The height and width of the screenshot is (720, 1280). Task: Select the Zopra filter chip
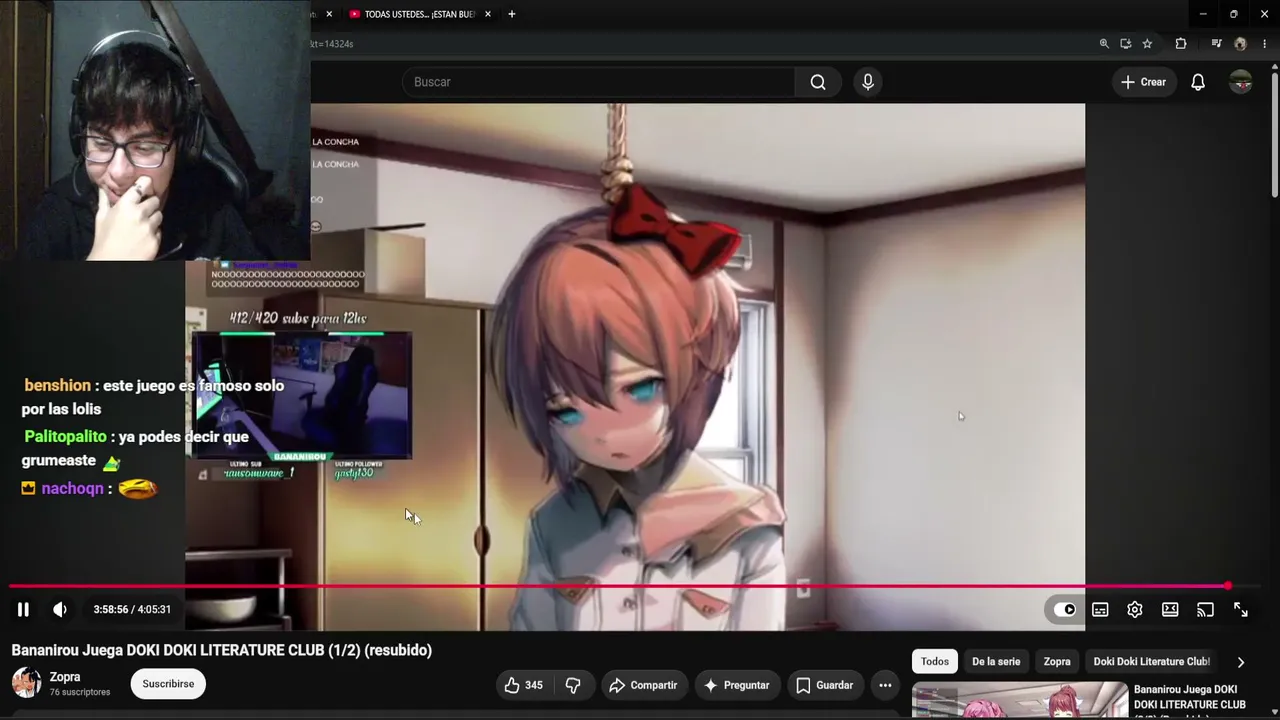point(1057,661)
